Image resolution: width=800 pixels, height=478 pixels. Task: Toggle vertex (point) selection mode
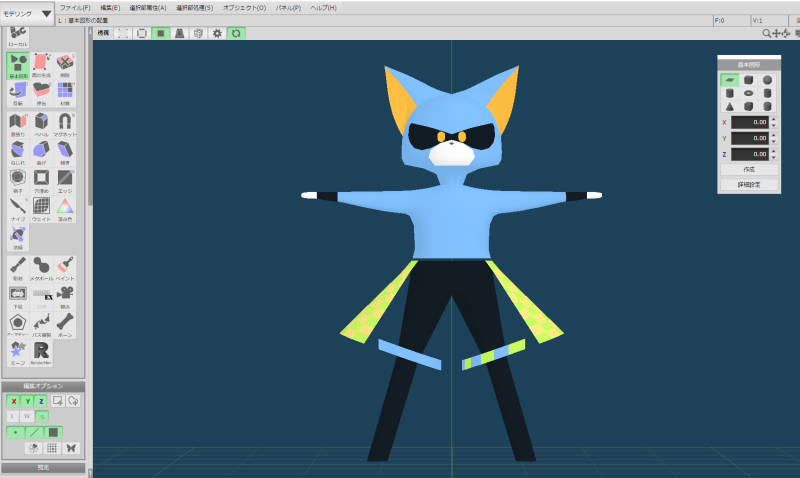[15, 433]
